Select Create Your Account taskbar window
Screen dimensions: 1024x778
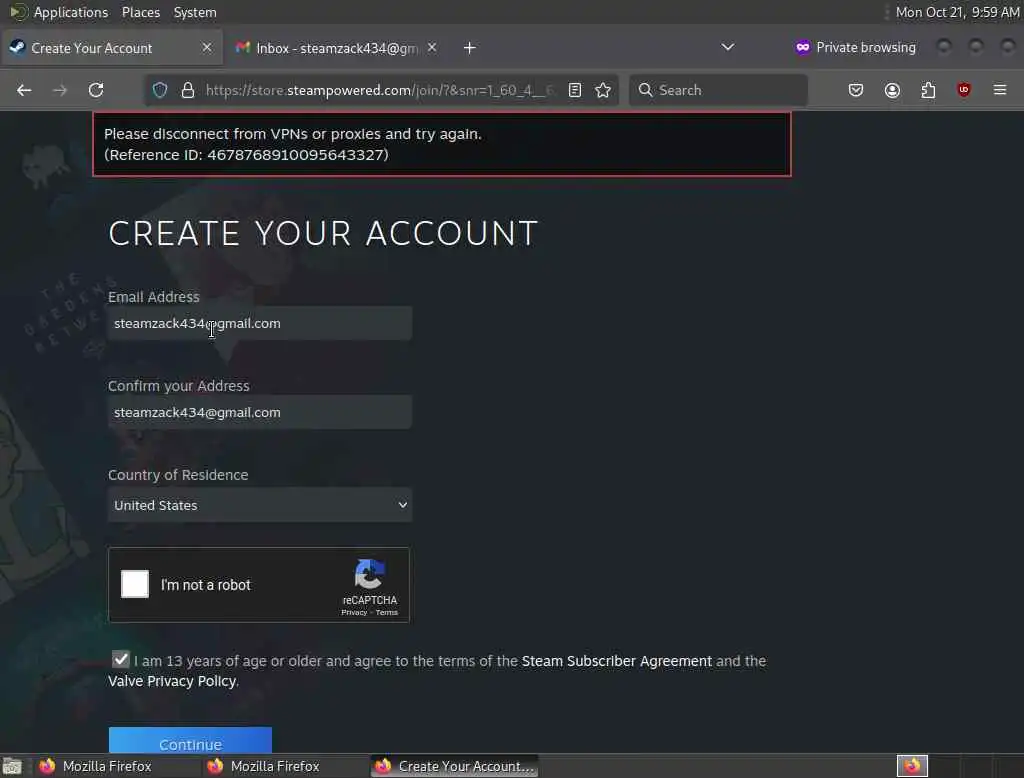(455, 766)
